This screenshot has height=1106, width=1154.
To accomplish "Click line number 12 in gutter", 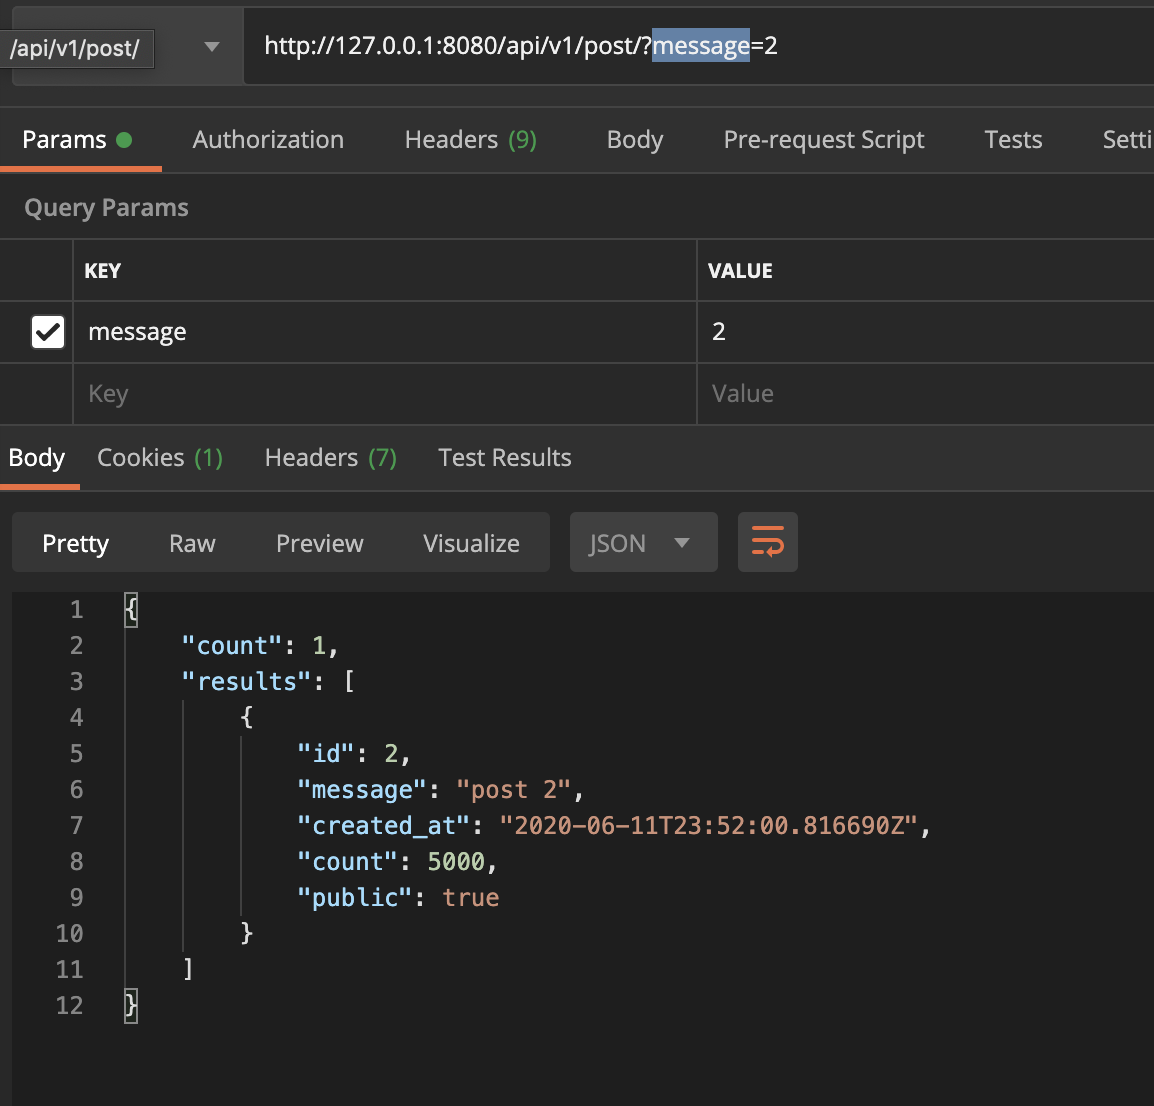I will (69, 1005).
